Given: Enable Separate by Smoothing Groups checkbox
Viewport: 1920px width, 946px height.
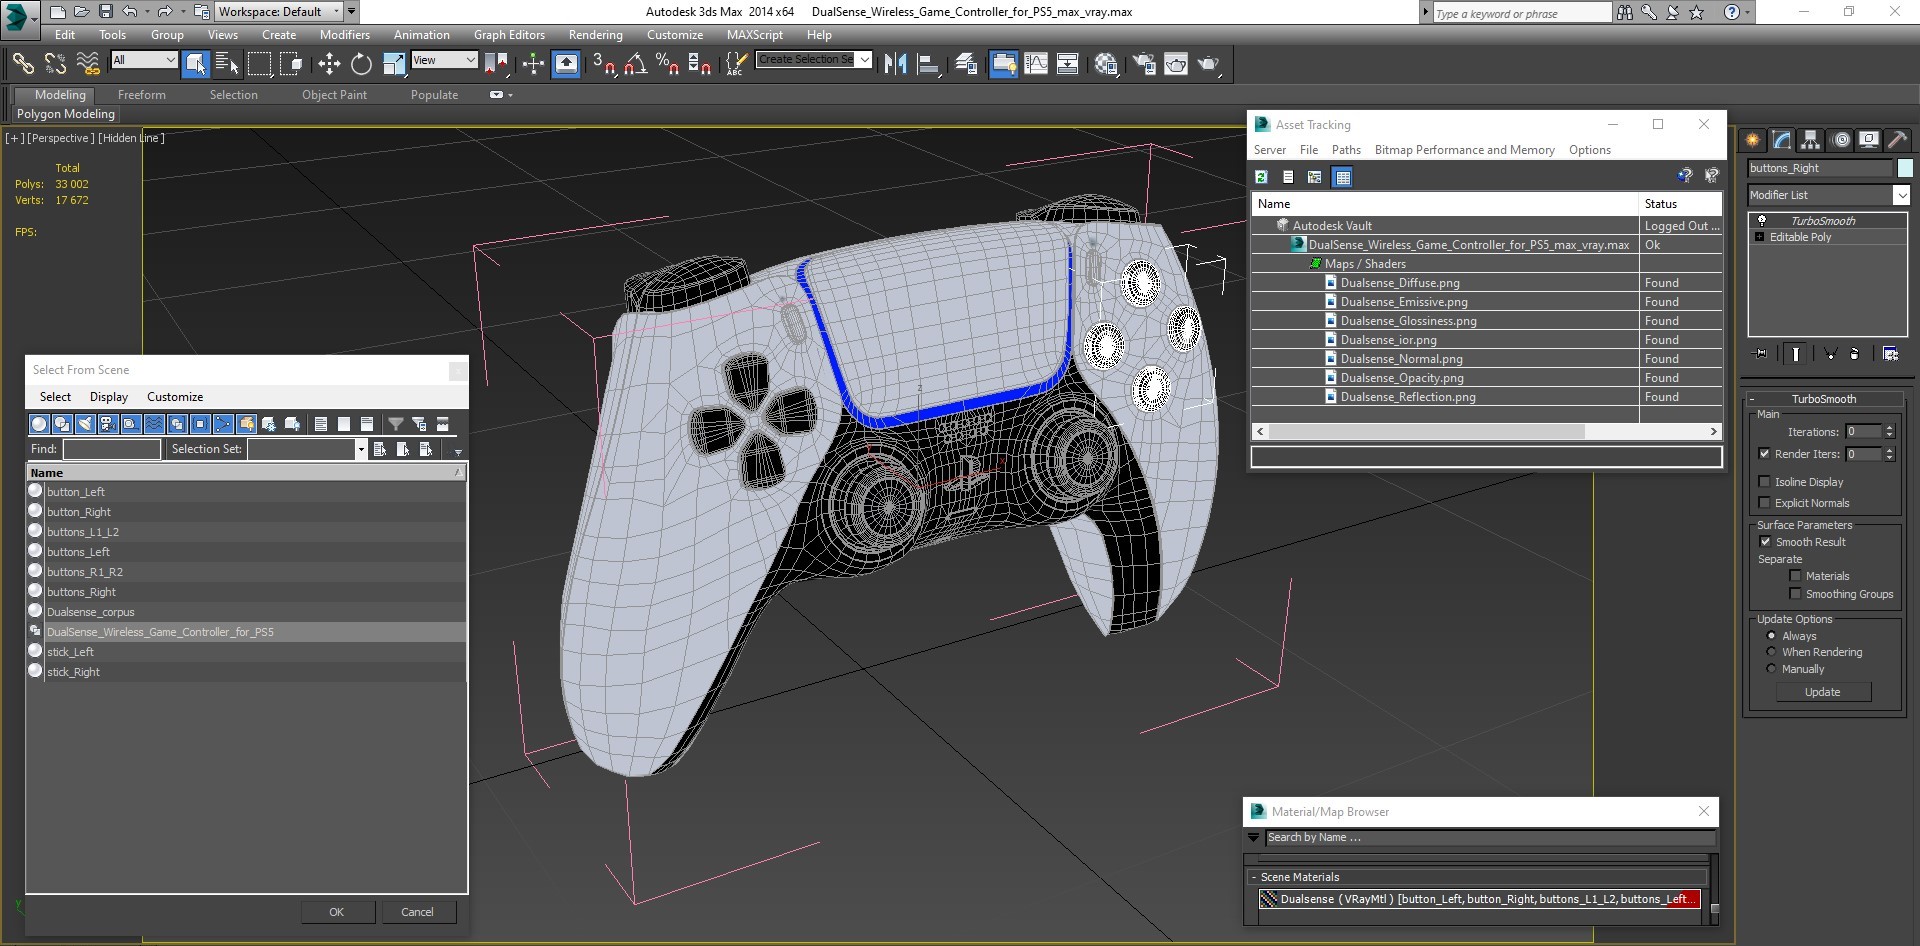Looking at the screenshot, I should coord(1795,594).
